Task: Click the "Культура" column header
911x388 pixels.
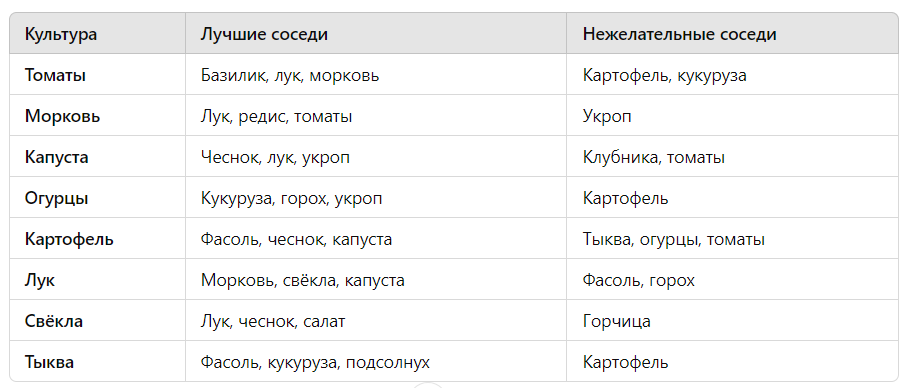Action: 60,34
